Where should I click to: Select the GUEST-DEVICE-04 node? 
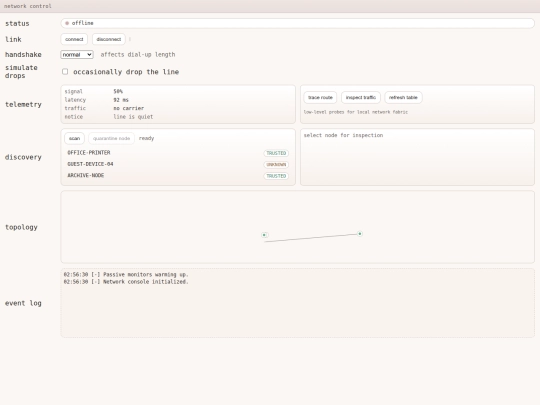(178, 164)
